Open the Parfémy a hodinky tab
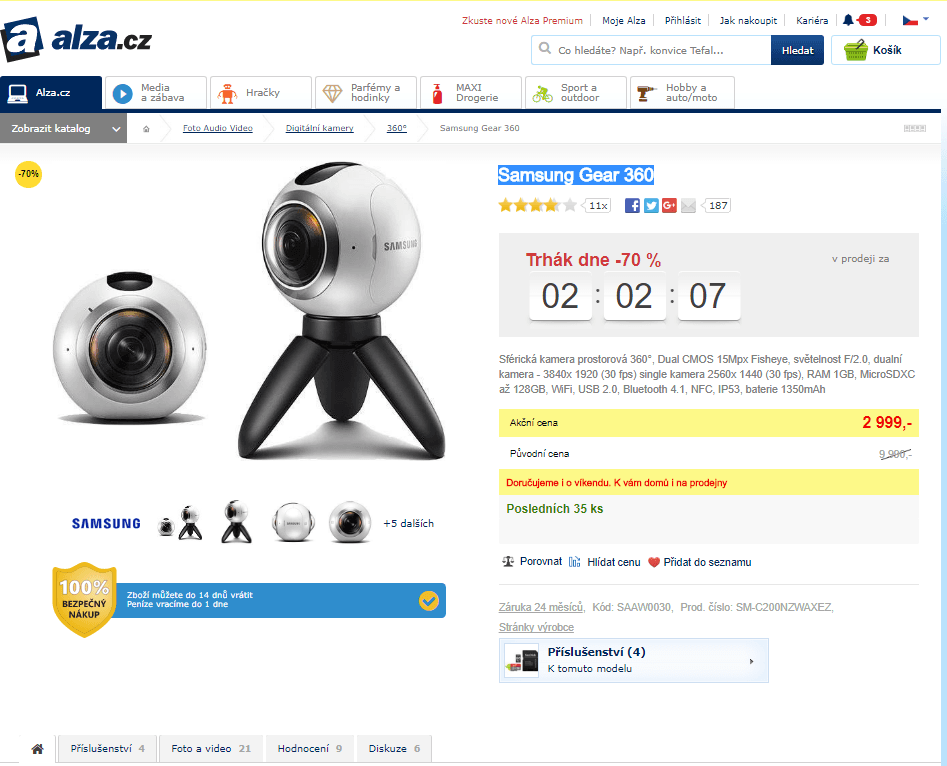Screen dimensions: 947x766 click(x=366, y=92)
